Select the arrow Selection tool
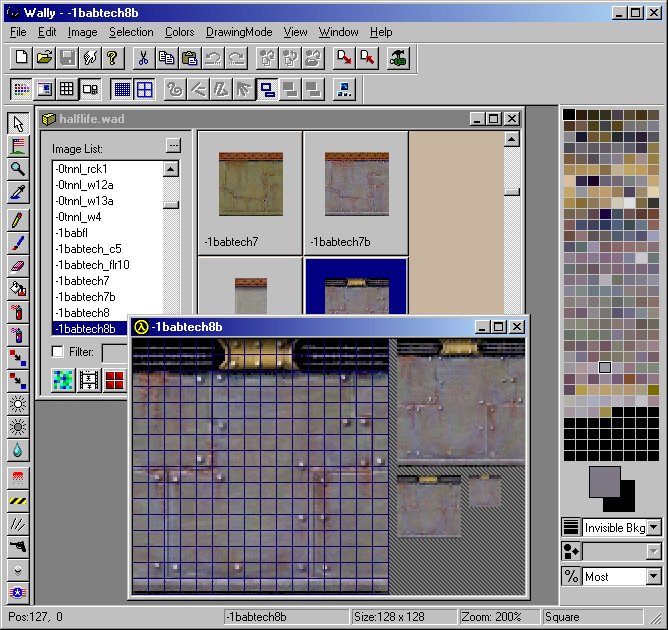 click(x=18, y=124)
